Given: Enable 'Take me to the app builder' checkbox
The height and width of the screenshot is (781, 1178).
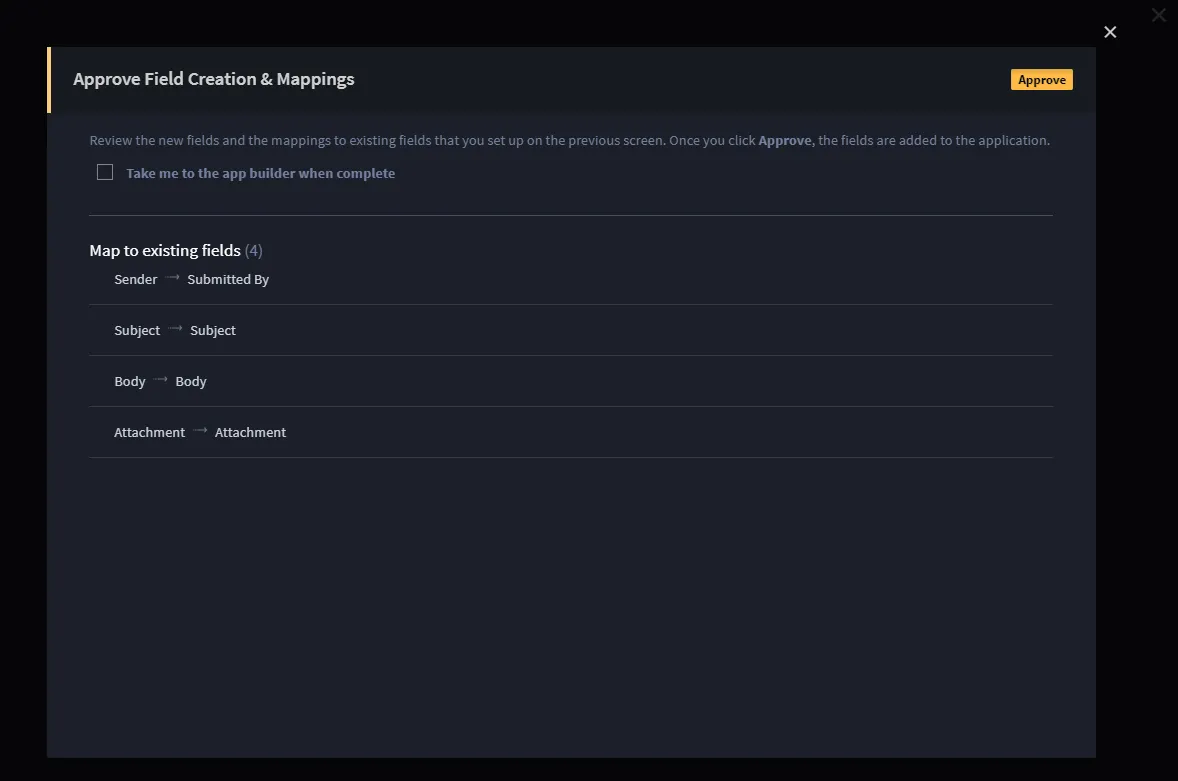Looking at the screenshot, I should [x=105, y=173].
